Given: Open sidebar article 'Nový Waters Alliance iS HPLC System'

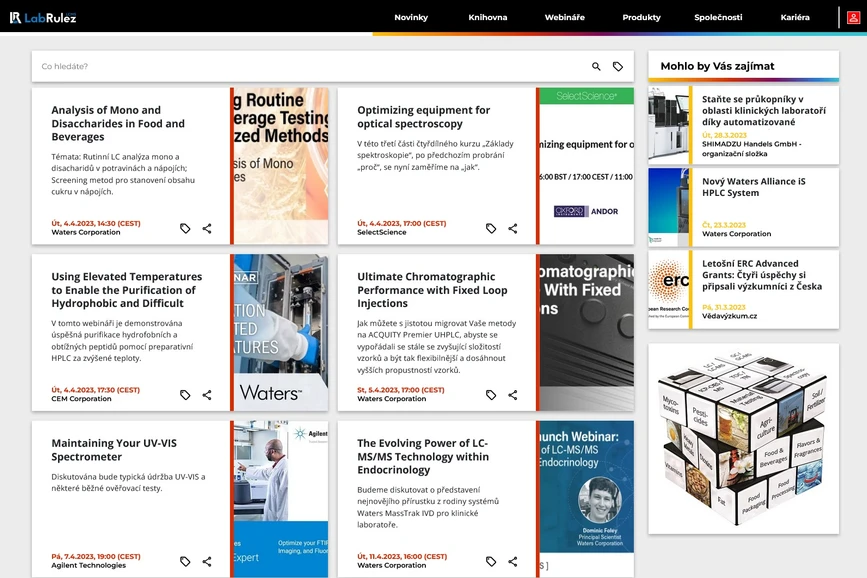Looking at the screenshot, I should (754, 187).
